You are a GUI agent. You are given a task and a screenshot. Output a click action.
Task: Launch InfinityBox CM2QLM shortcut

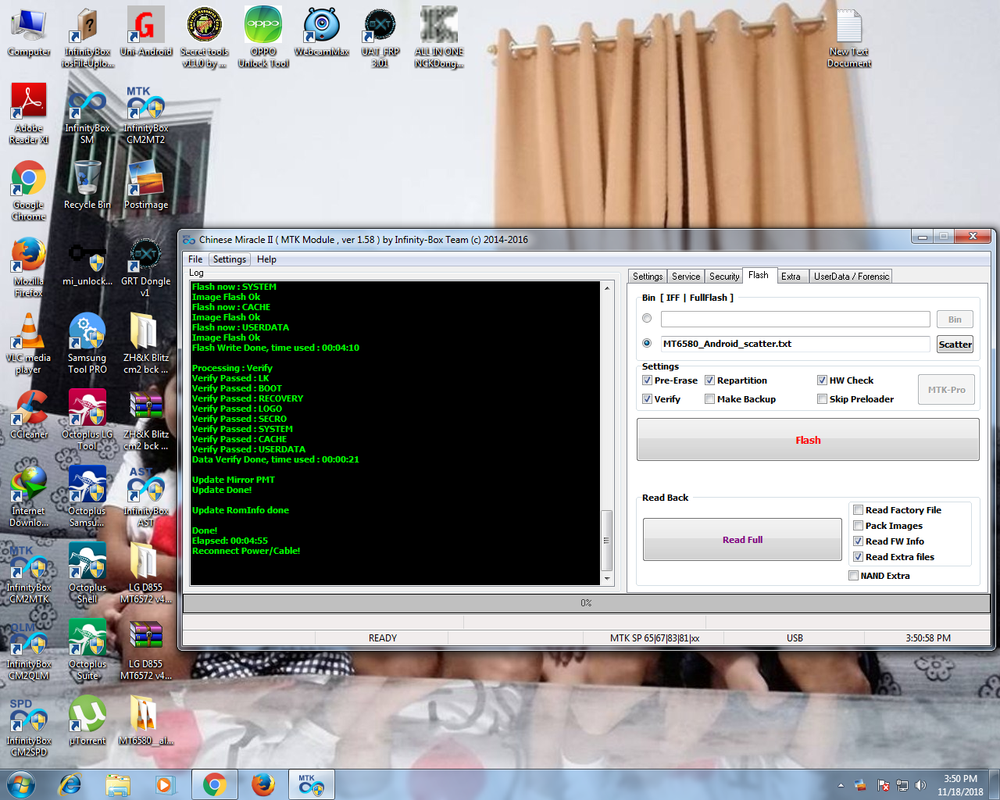pos(29,651)
